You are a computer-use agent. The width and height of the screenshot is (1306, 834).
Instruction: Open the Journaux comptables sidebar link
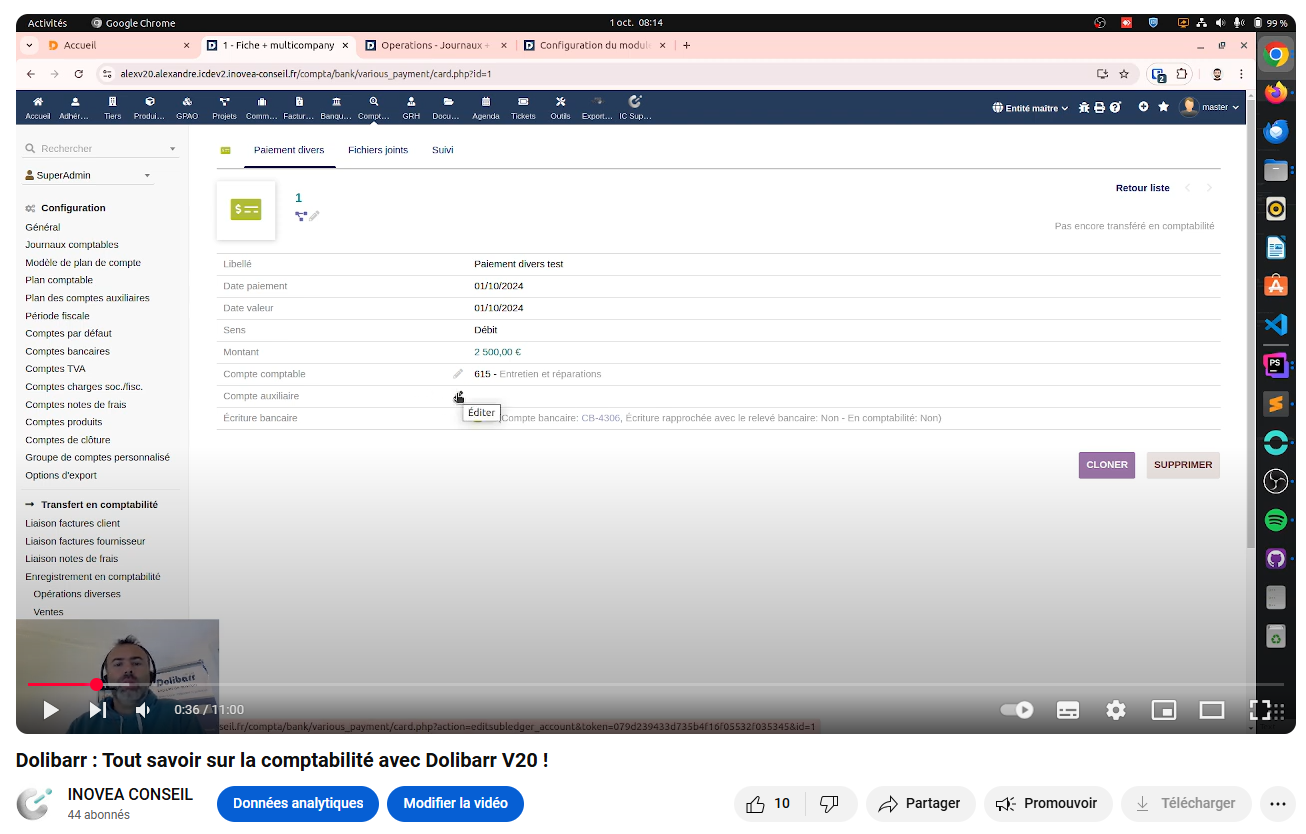[72, 245]
